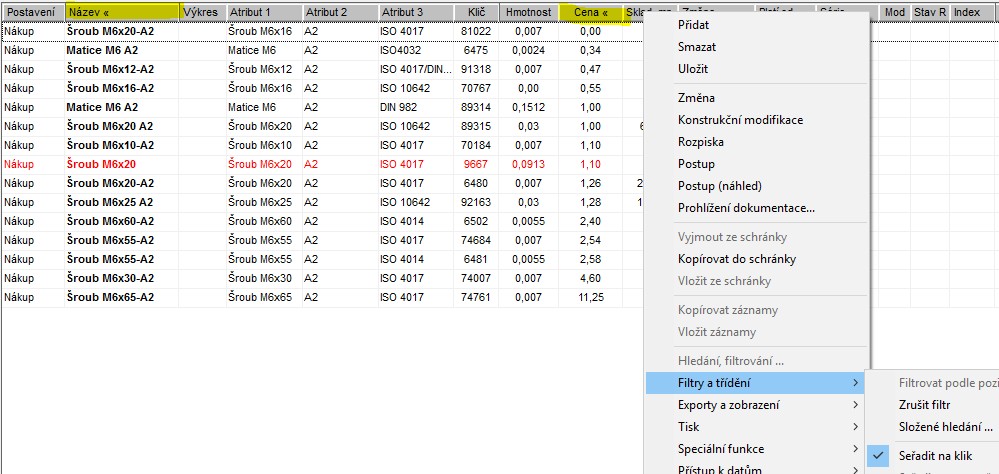Select the key cell 6475

pyautogui.click(x=476, y=50)
